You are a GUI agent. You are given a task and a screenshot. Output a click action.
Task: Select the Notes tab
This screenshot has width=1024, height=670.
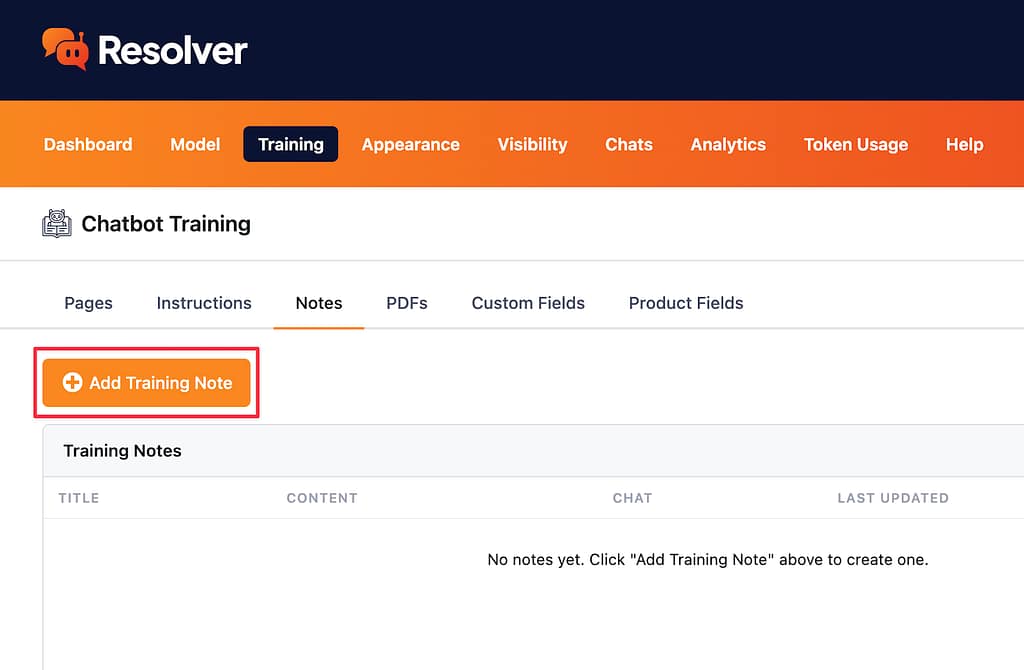[319, 303]
